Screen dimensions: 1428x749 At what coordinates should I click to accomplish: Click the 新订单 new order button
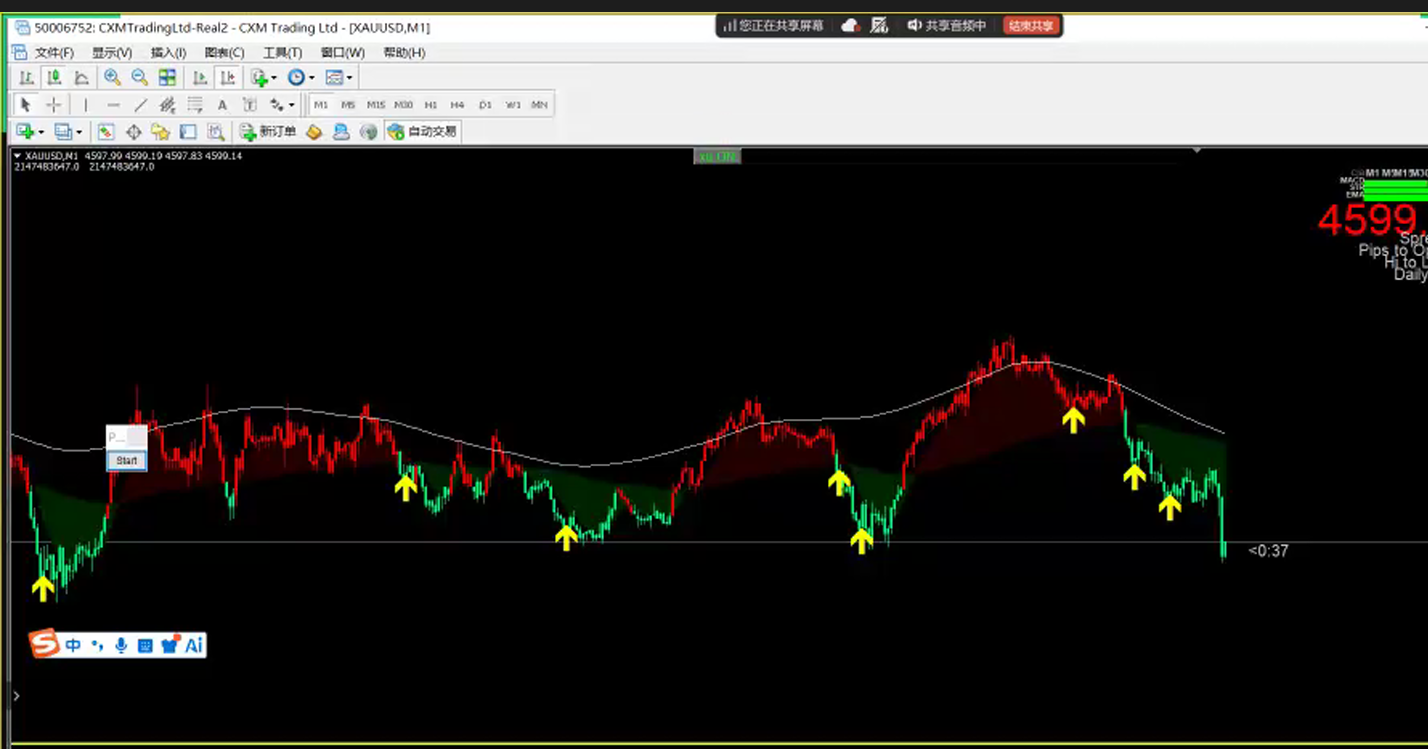click(x=268, y=131)
